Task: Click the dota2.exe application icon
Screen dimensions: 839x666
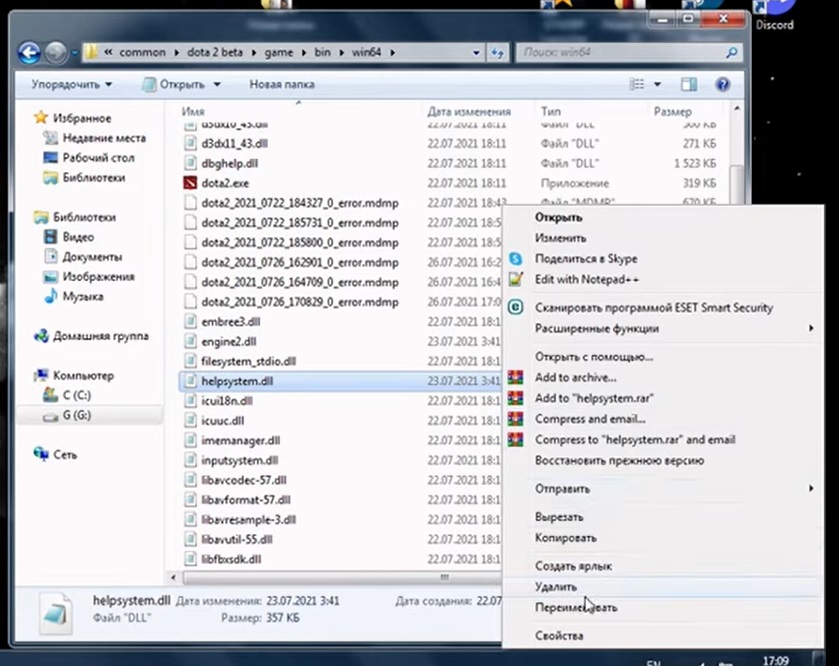Action: click(193, 183)
